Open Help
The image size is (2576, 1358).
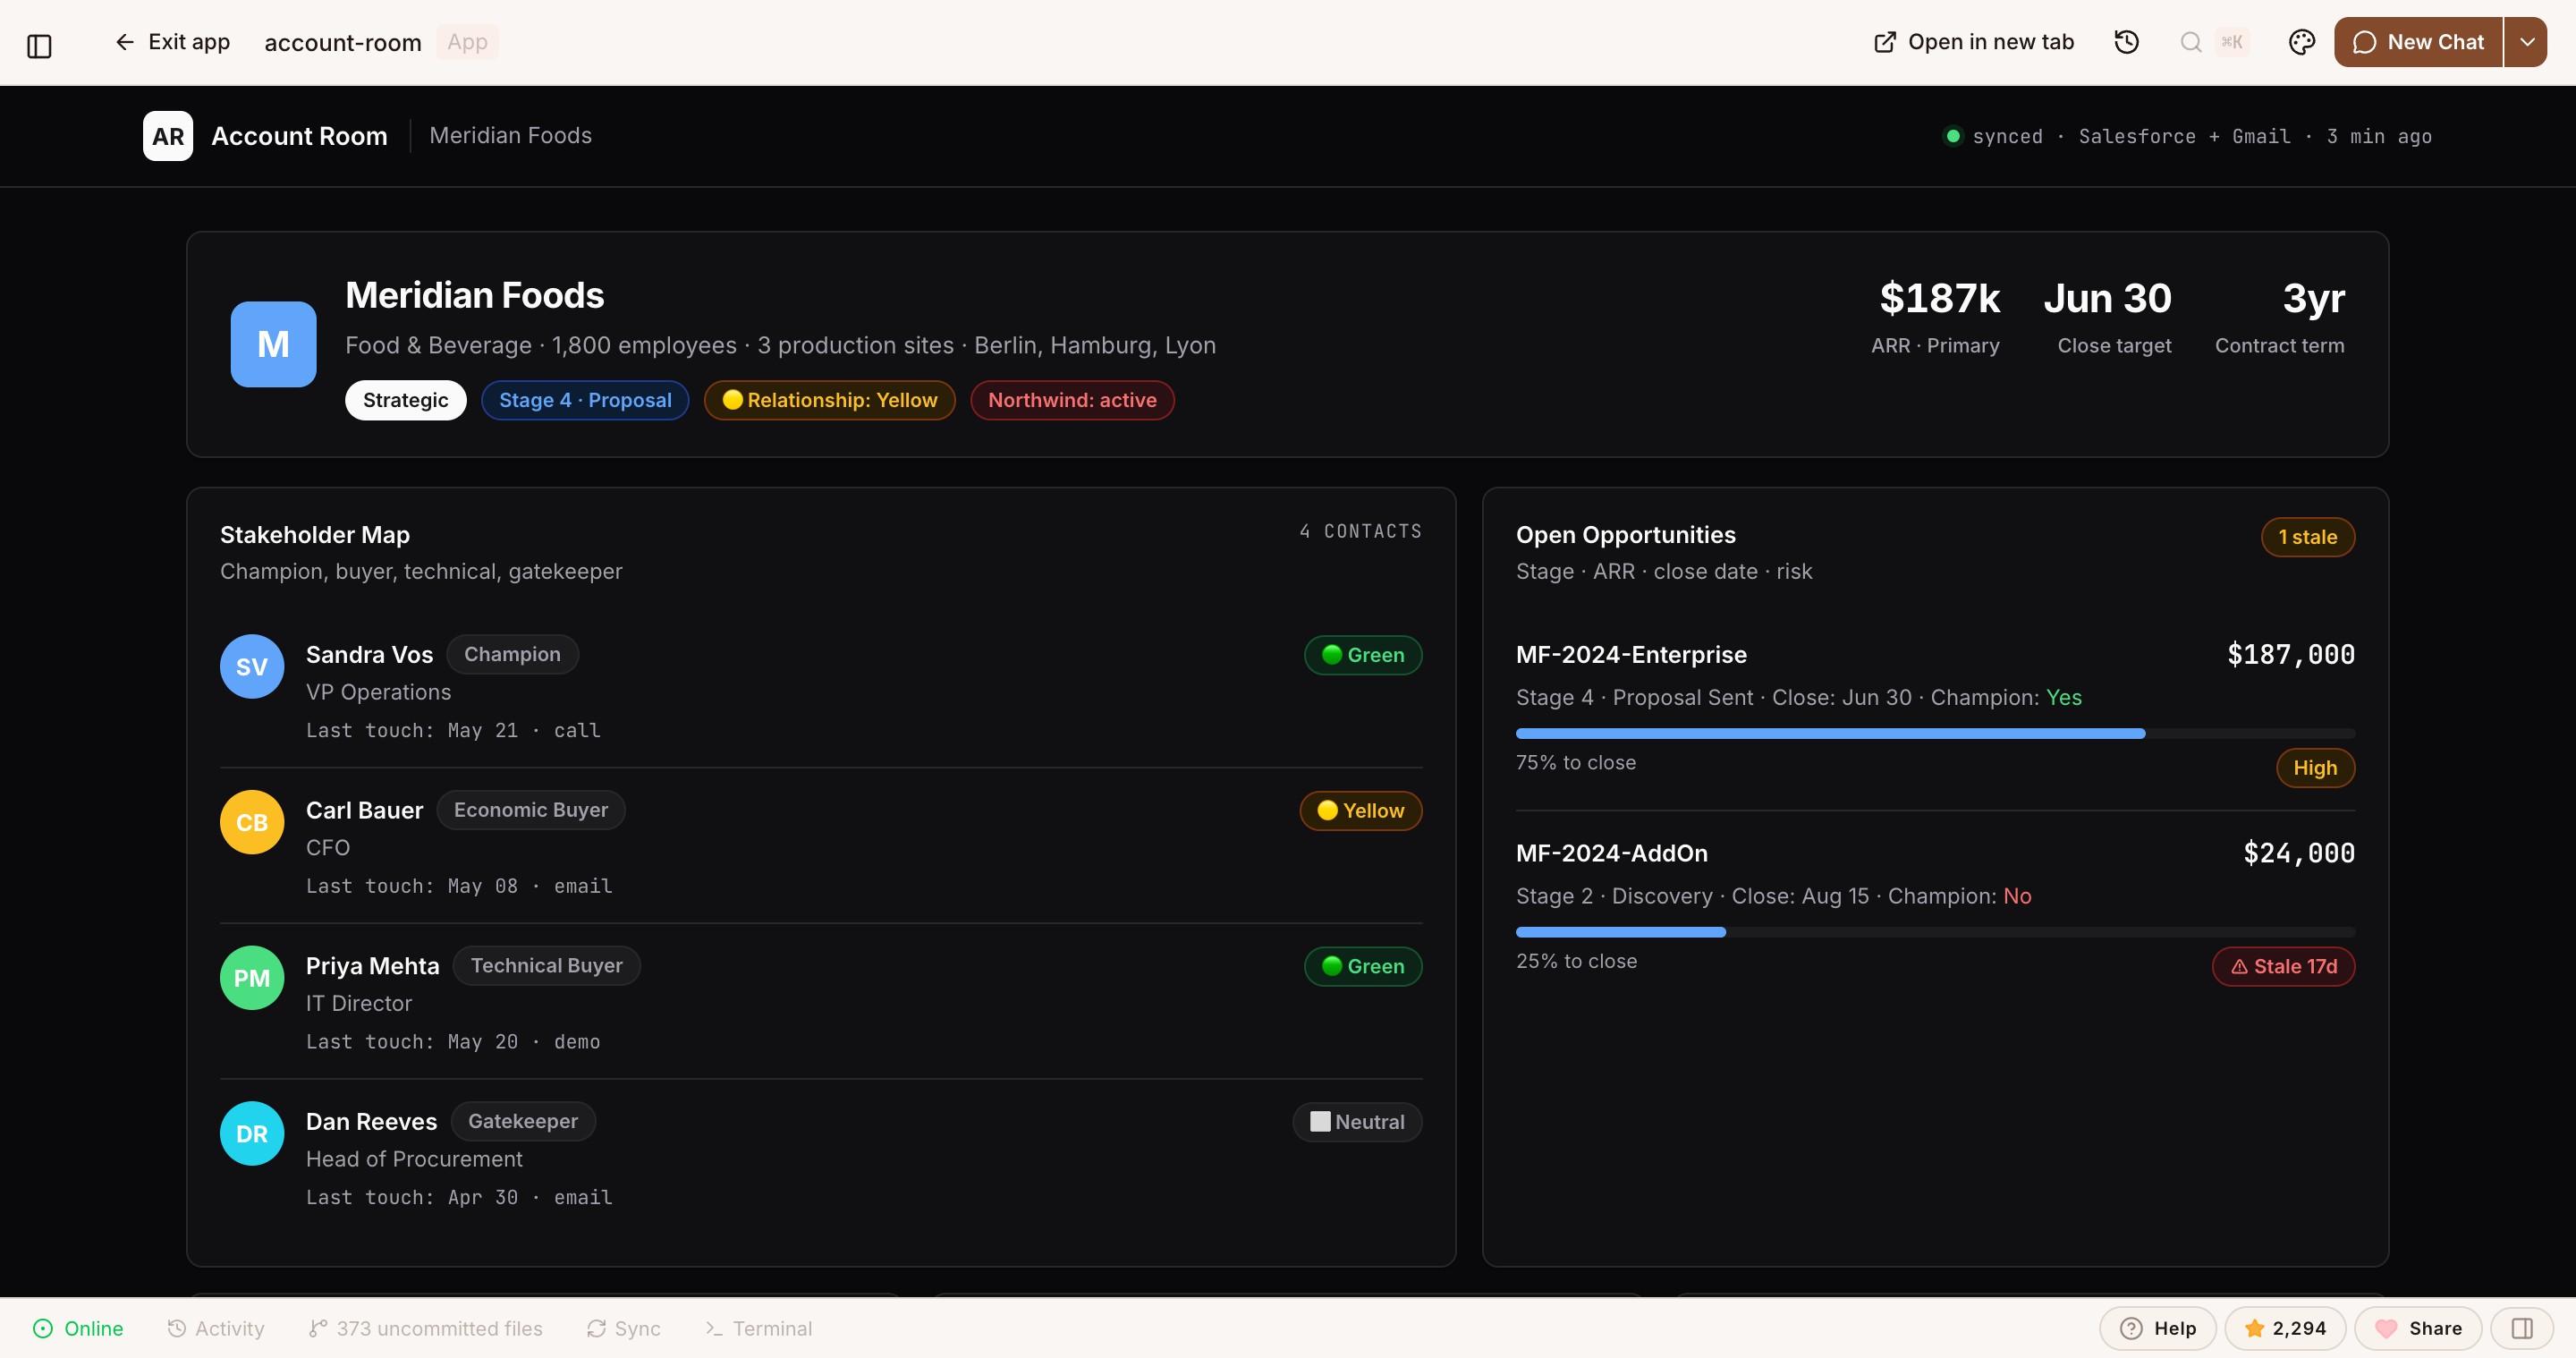pyautogui.click(x=2157, y=1329)
